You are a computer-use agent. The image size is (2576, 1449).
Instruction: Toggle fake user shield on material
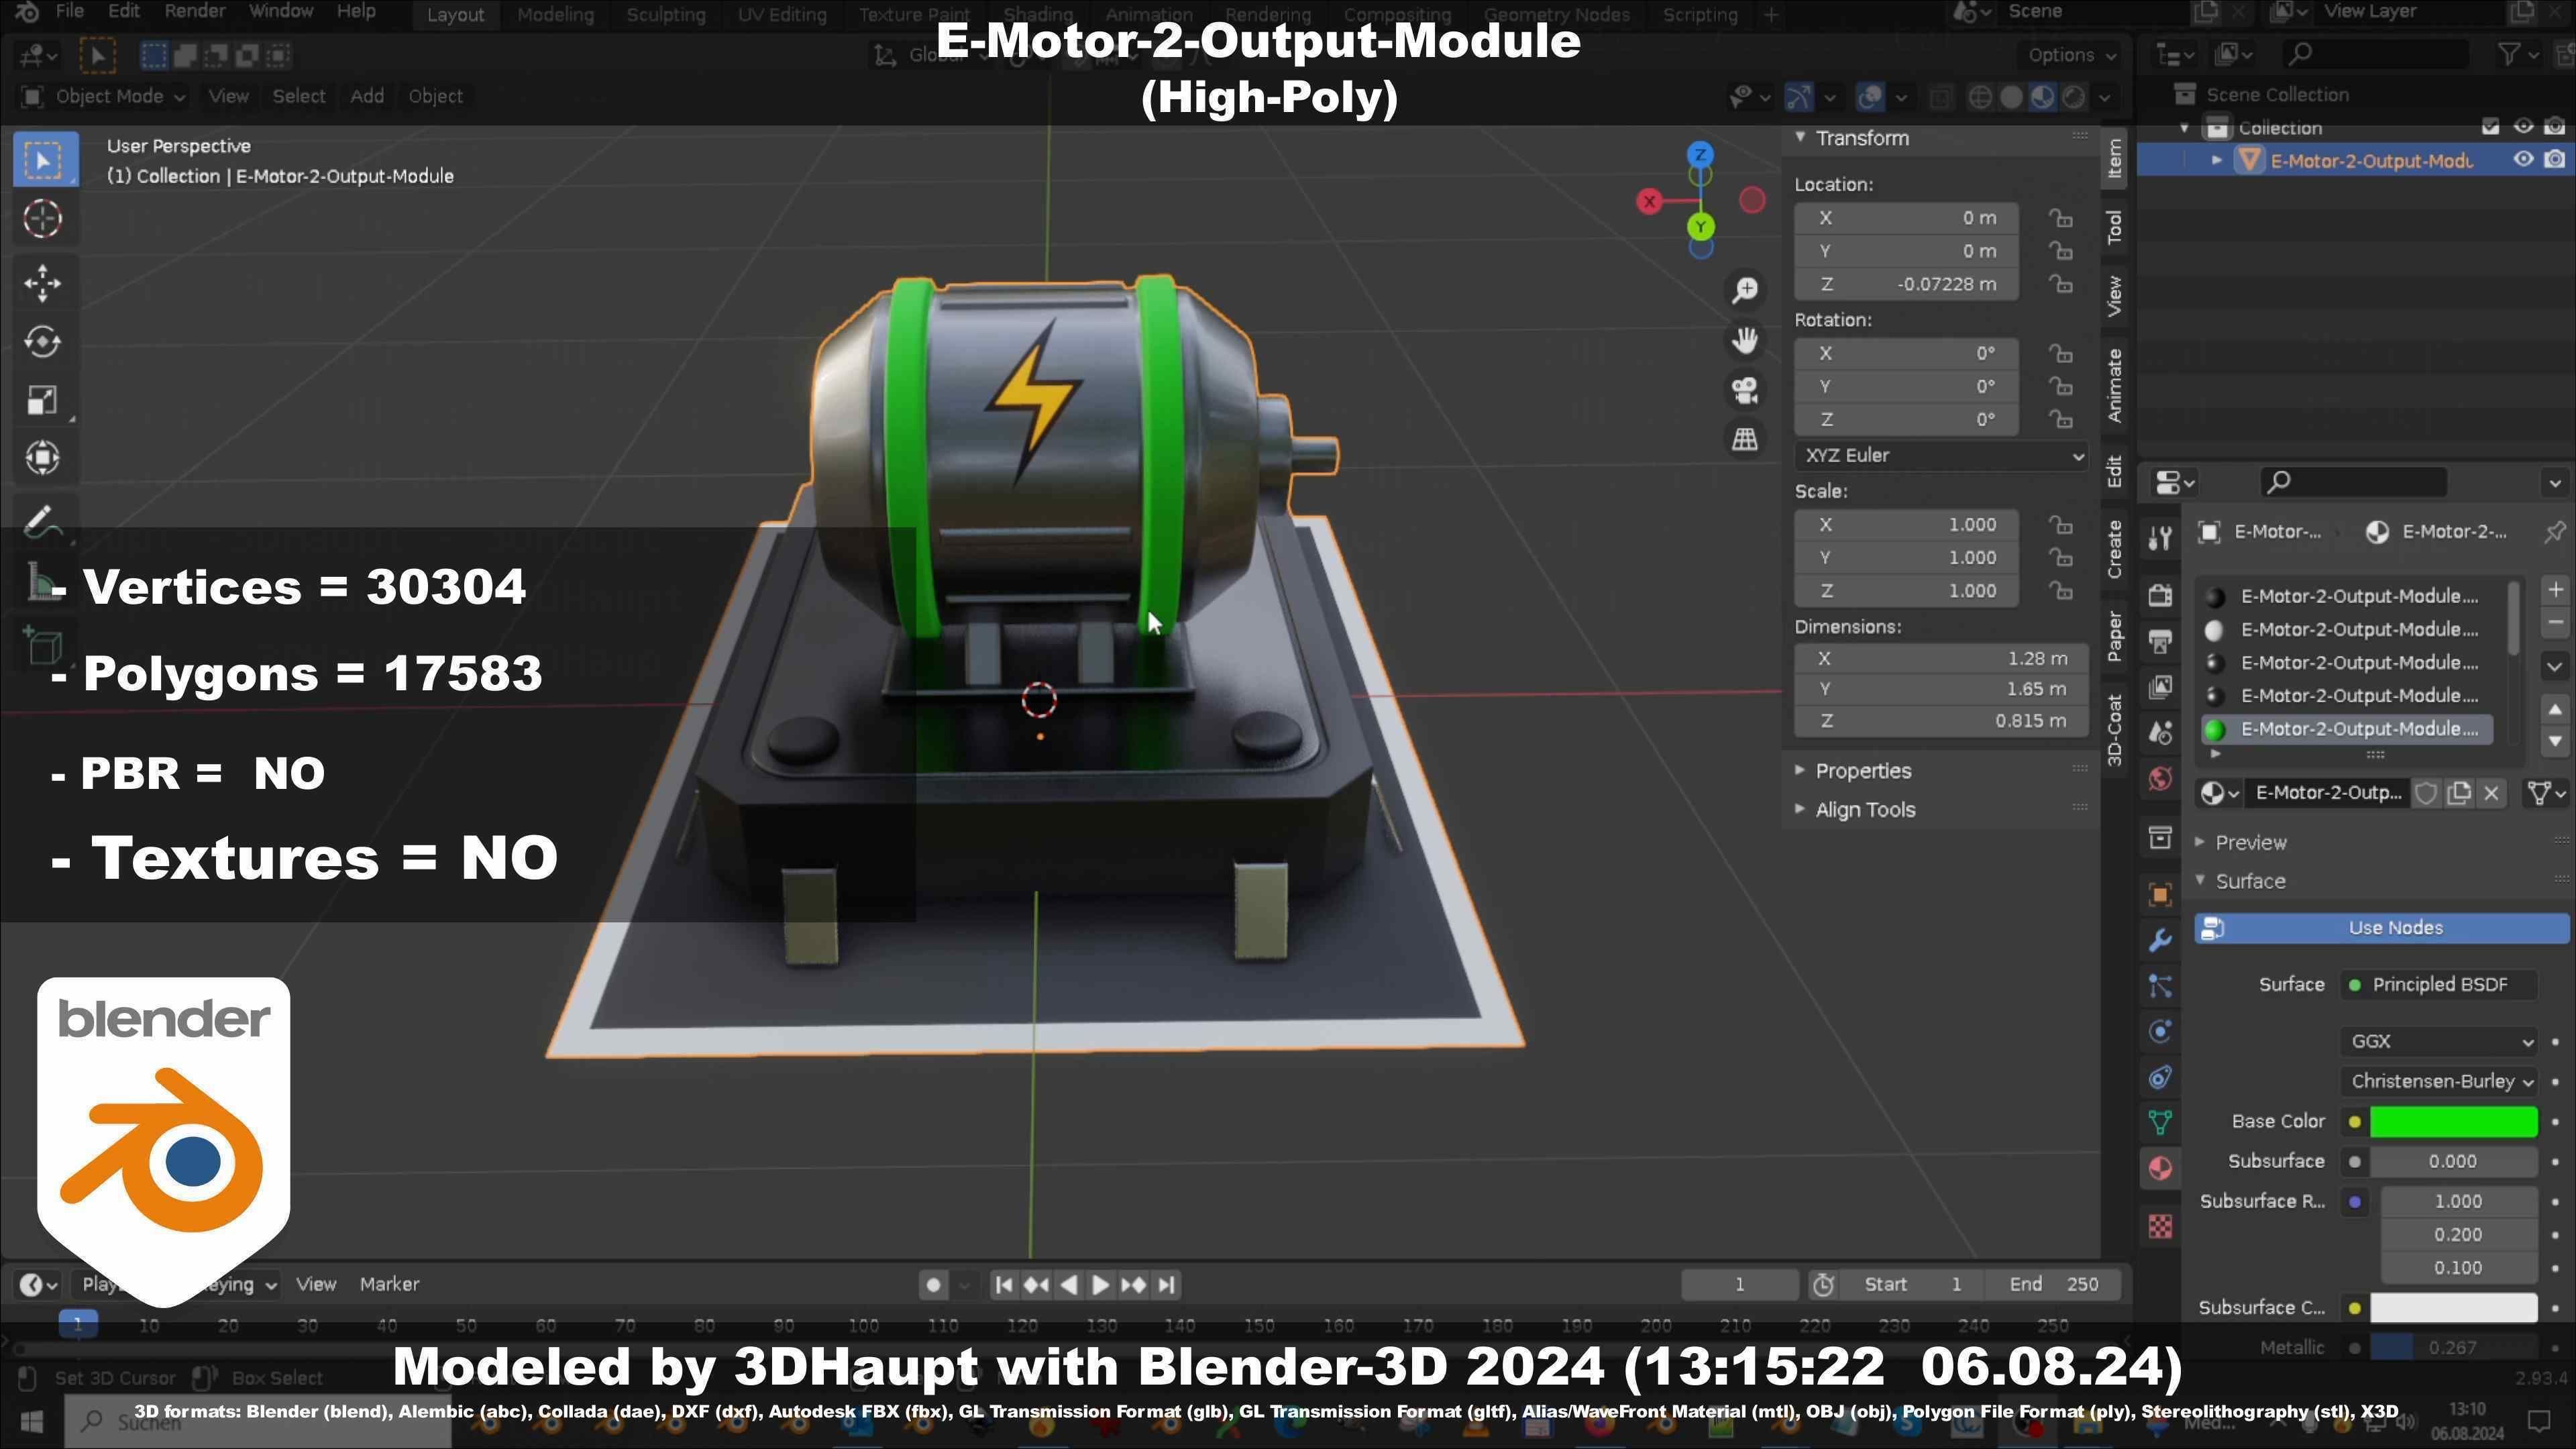[x=2426, y=794]
